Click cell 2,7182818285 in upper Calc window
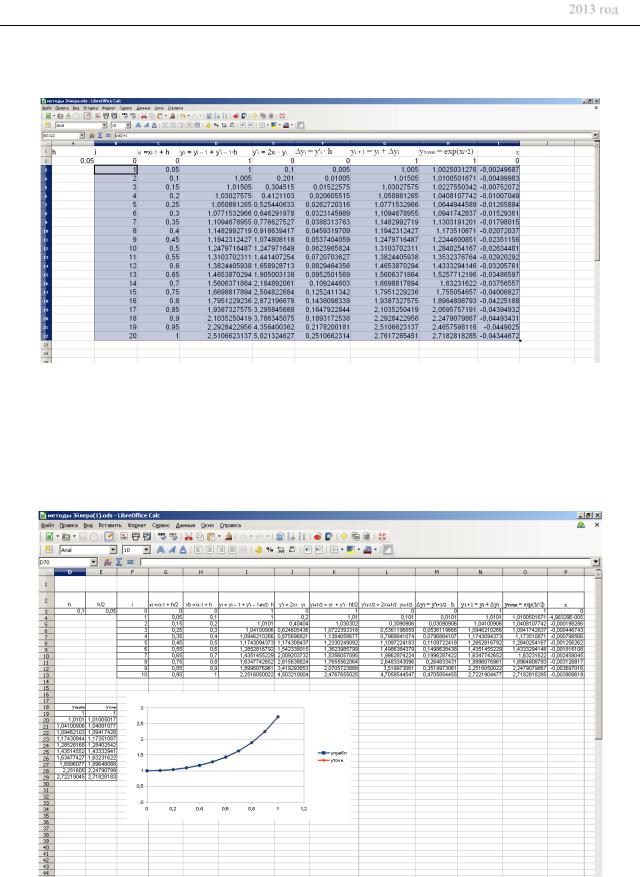Screen dimensions: 640x877 (x=454, y=336)
